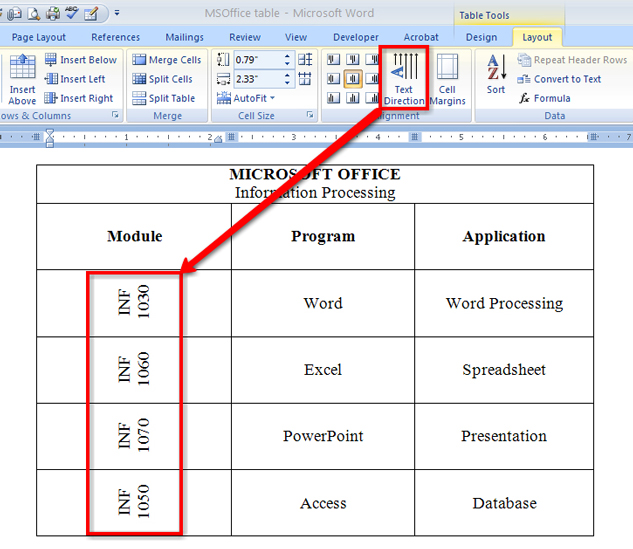Toggle Align Center Right cell alignment
The image size is (633, 549).
click(x=372, y=79)
